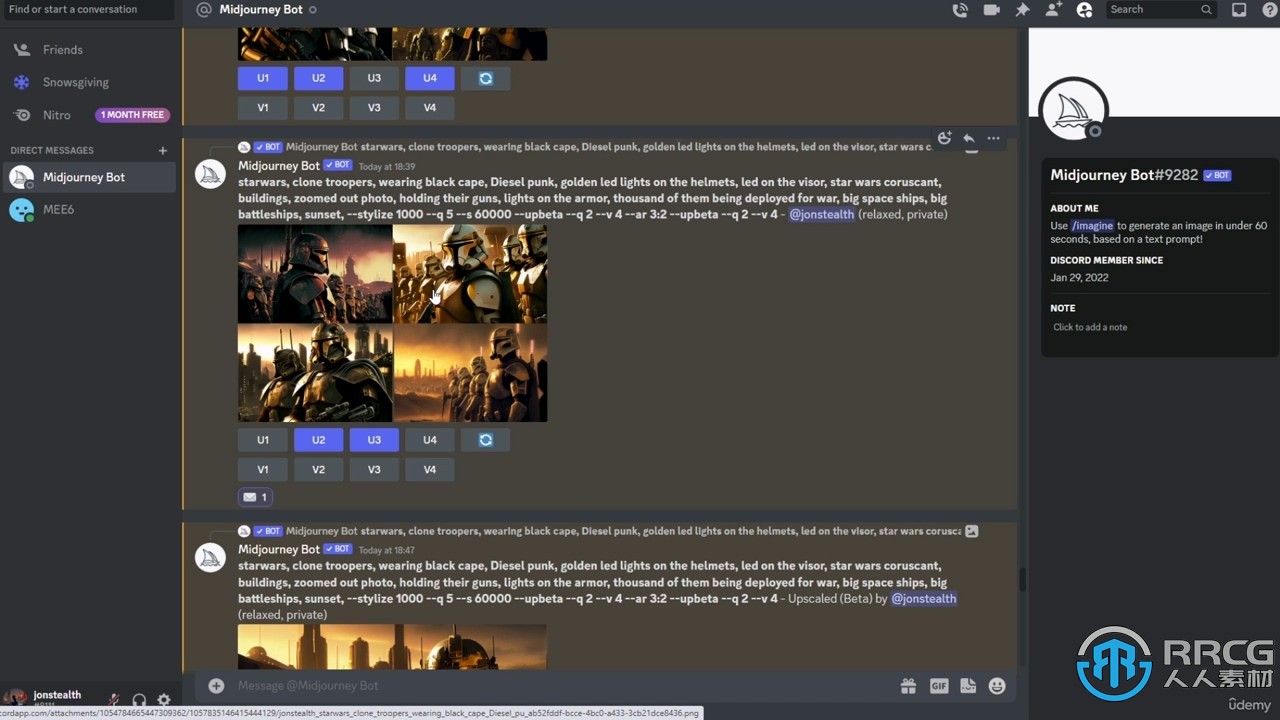Viewport: 1280px width, 720px height.
Task: Click @jonstealth mention in 18:47 message
Action: click(x=924, y=598)
